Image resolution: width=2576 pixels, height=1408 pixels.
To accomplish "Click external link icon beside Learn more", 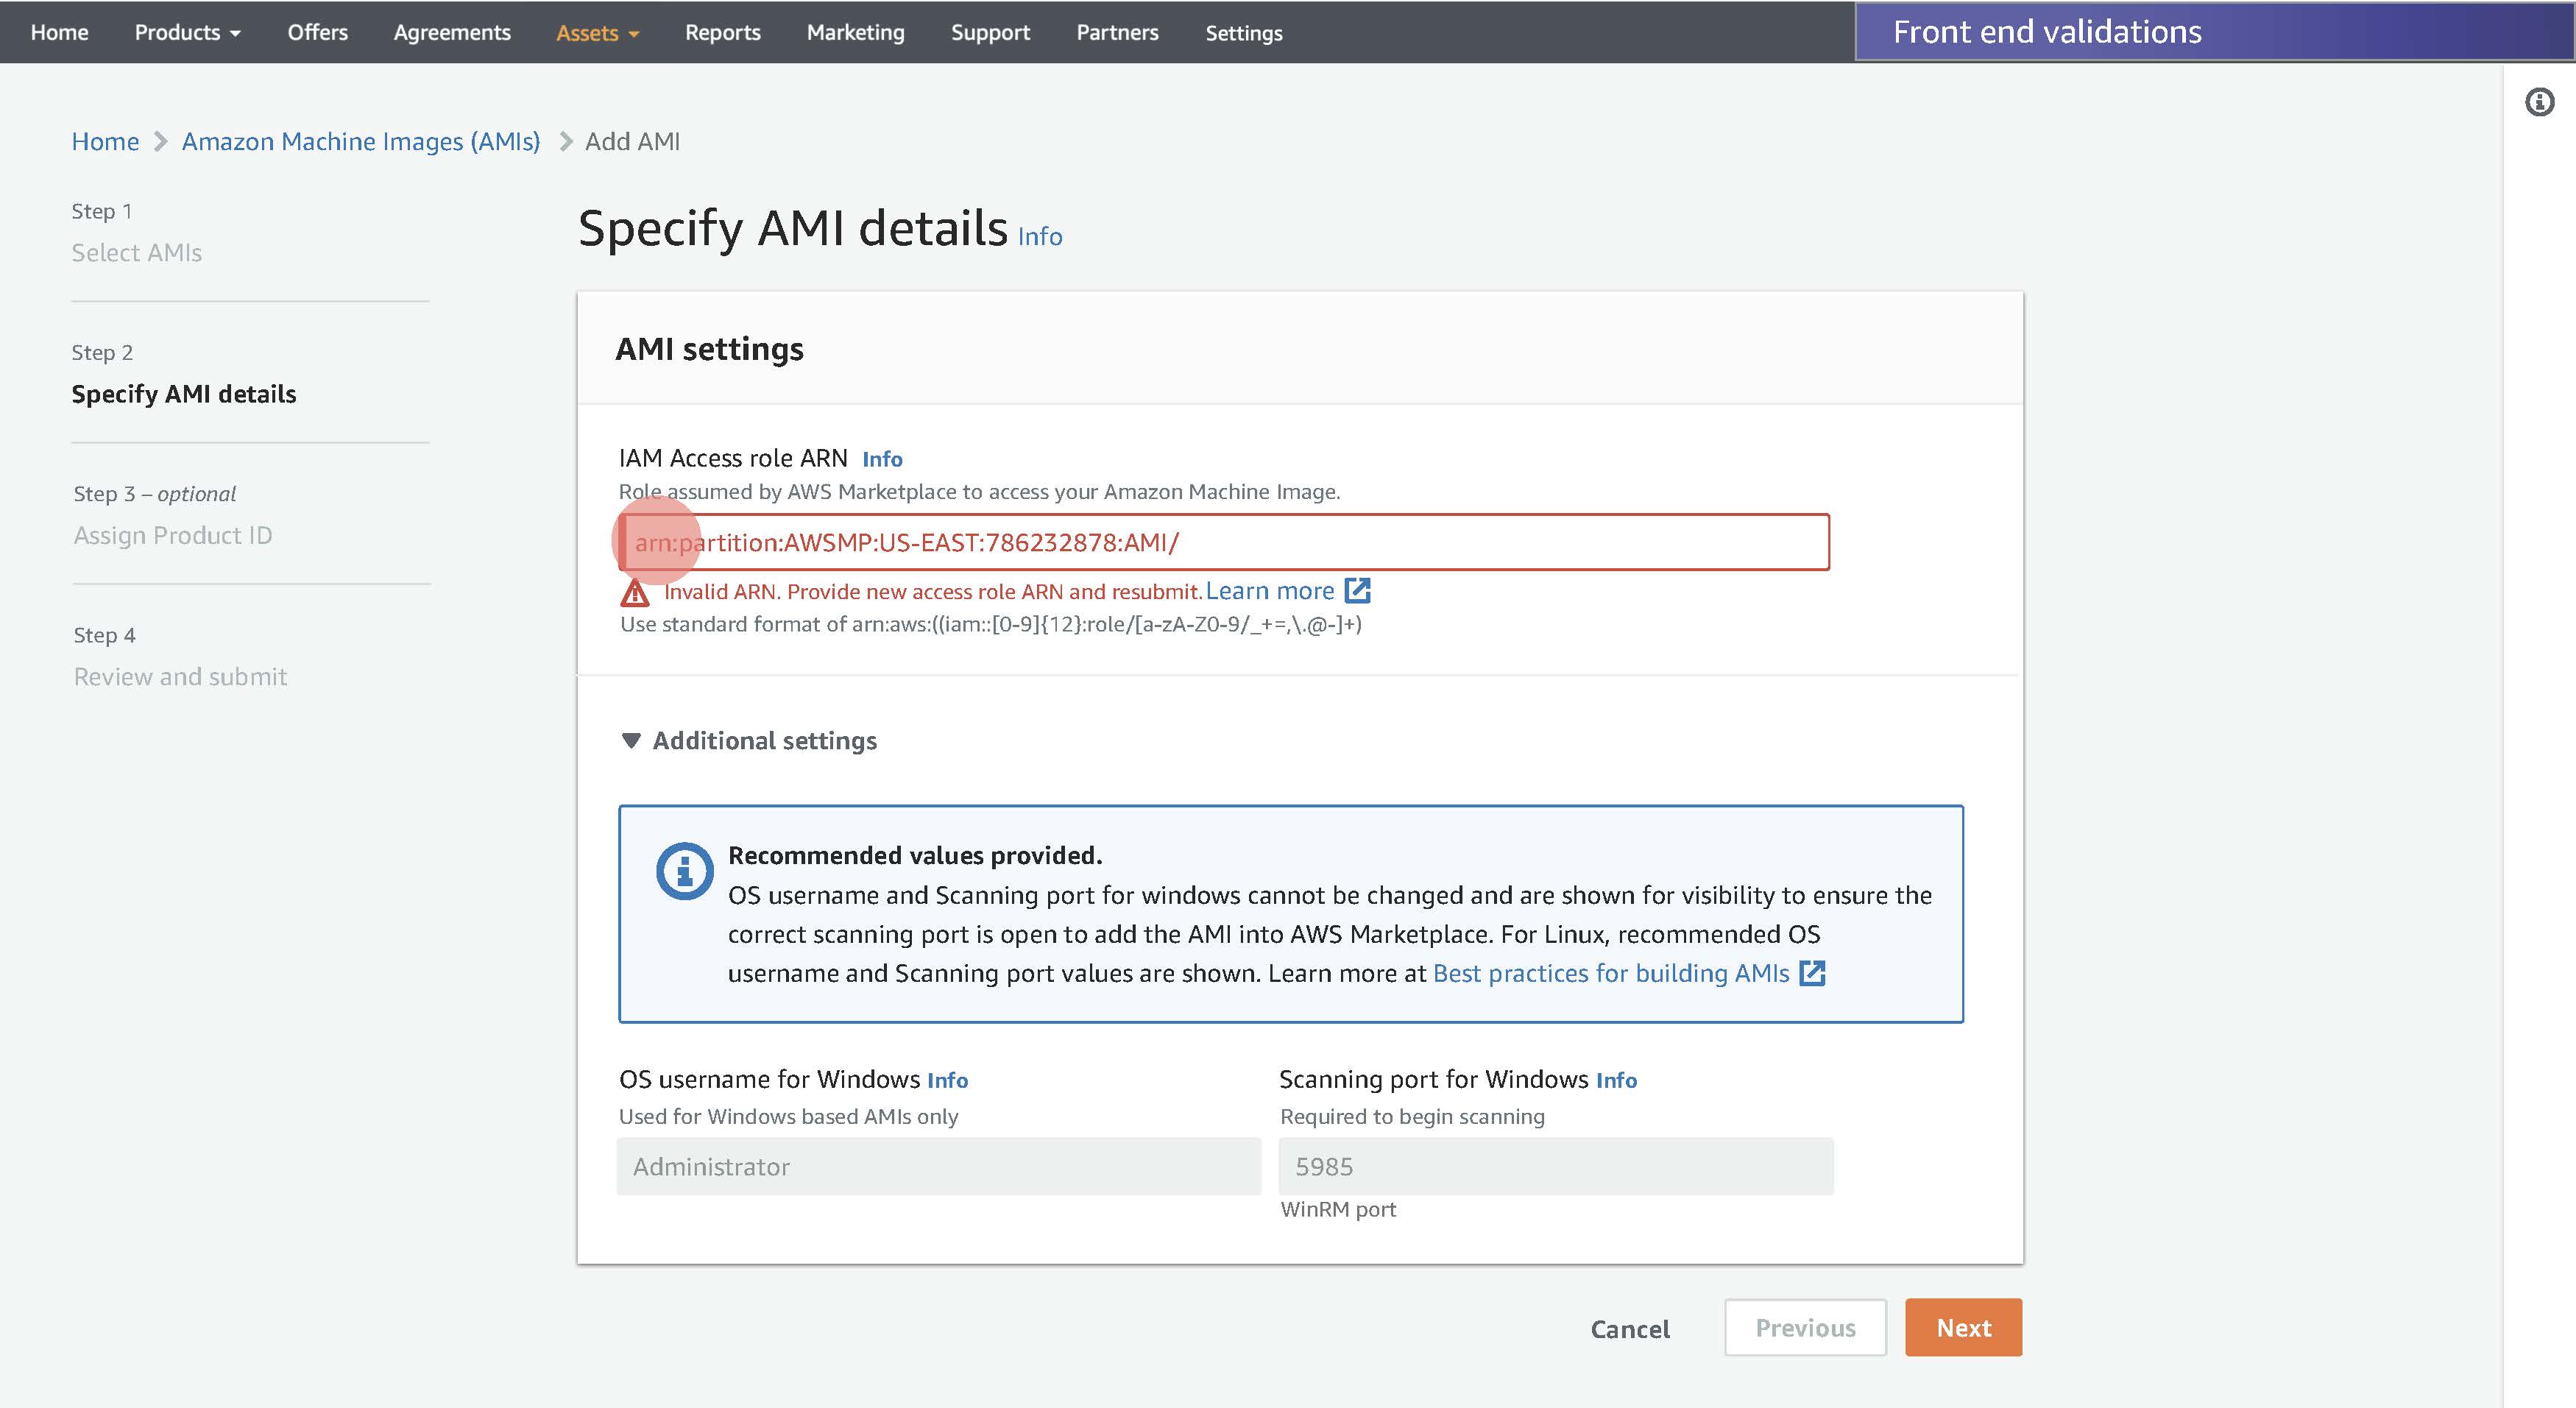I will [1357, 590].
